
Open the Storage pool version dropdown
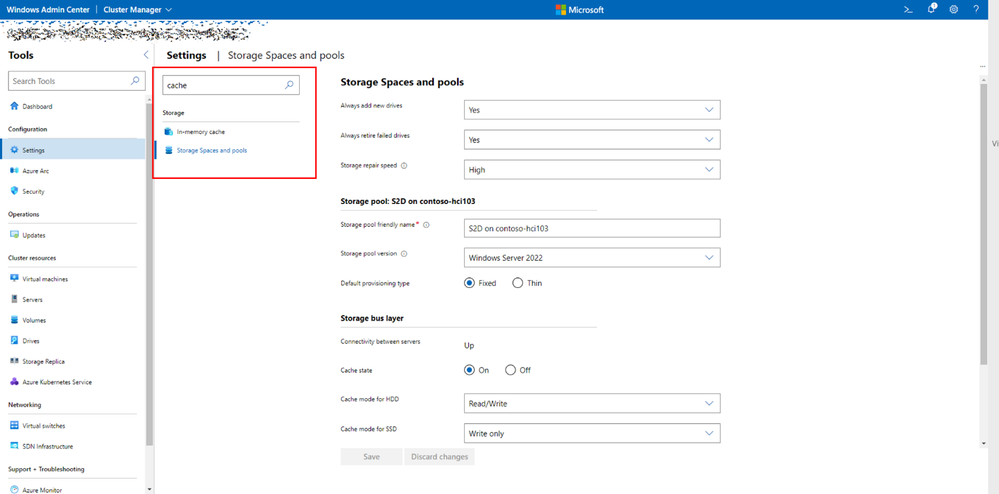[x=592, y=258]
